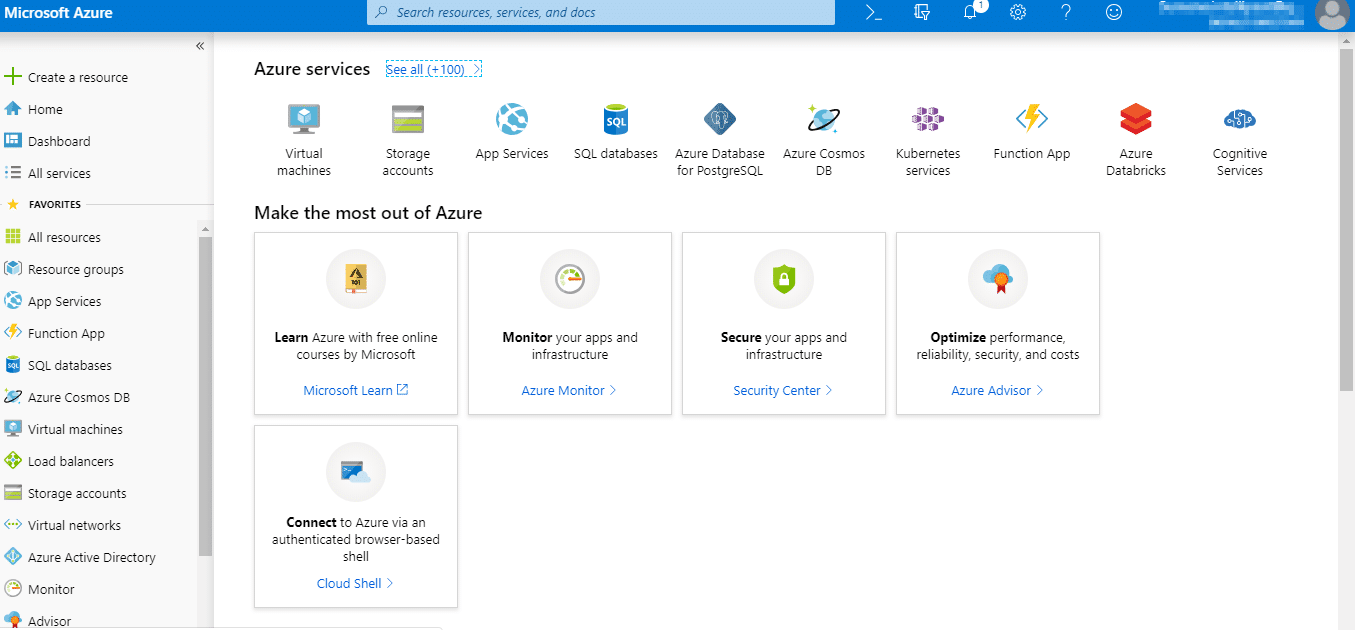Collapse the left sidebar menu
This screenshot has width=1355, height=630.
[x=200, y=46]
